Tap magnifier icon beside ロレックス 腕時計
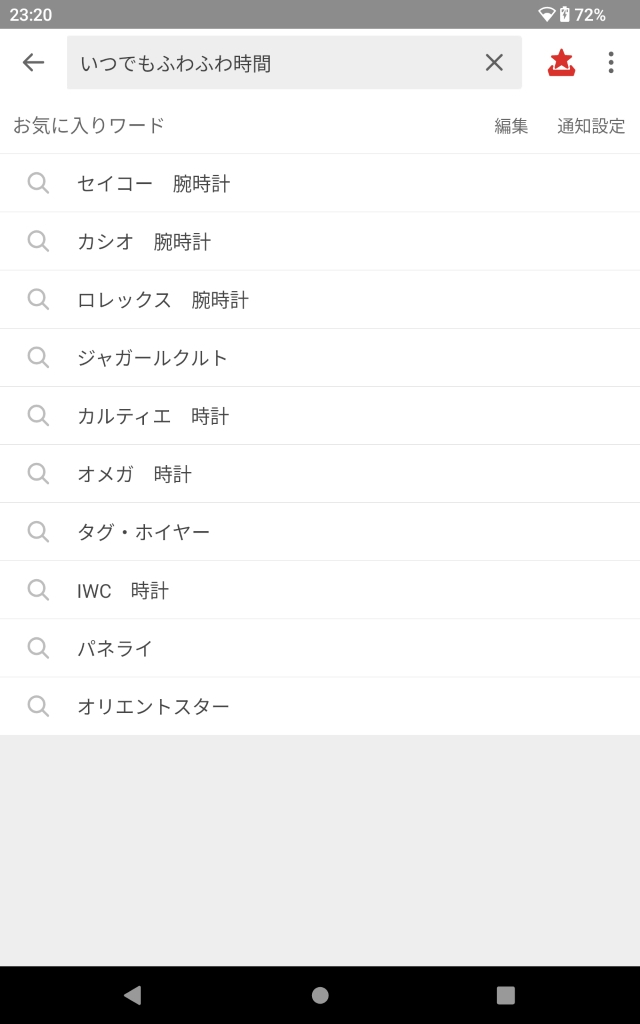Image resolution: width=640 pixels, height=1024 pixels. click(38, 299)
